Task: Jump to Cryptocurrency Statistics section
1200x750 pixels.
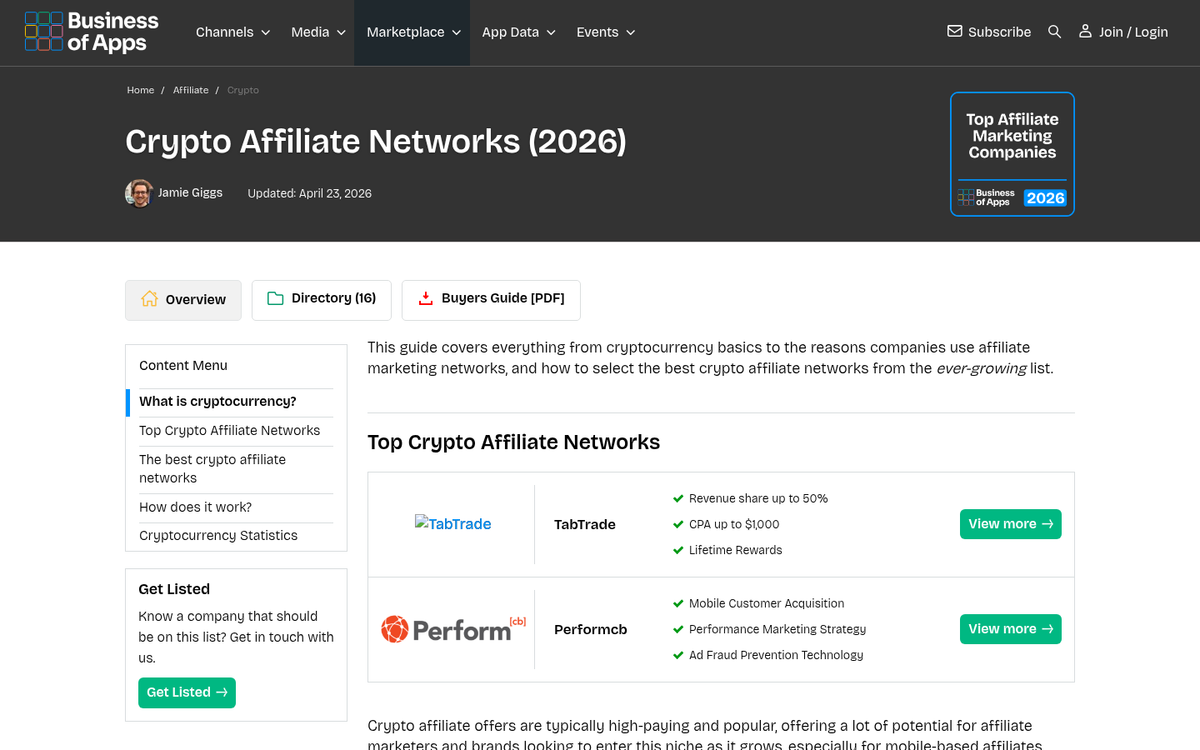Action: pos(218,536)
